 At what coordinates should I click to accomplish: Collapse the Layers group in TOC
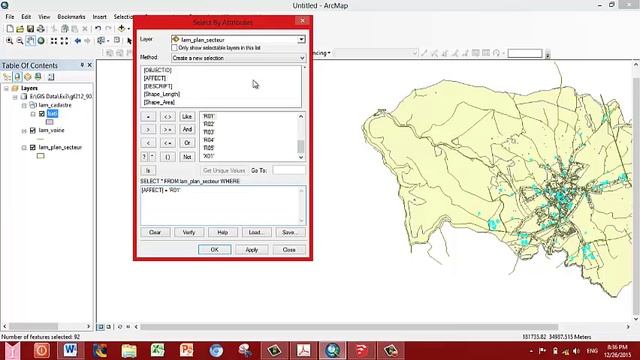[x=6, y=88]
